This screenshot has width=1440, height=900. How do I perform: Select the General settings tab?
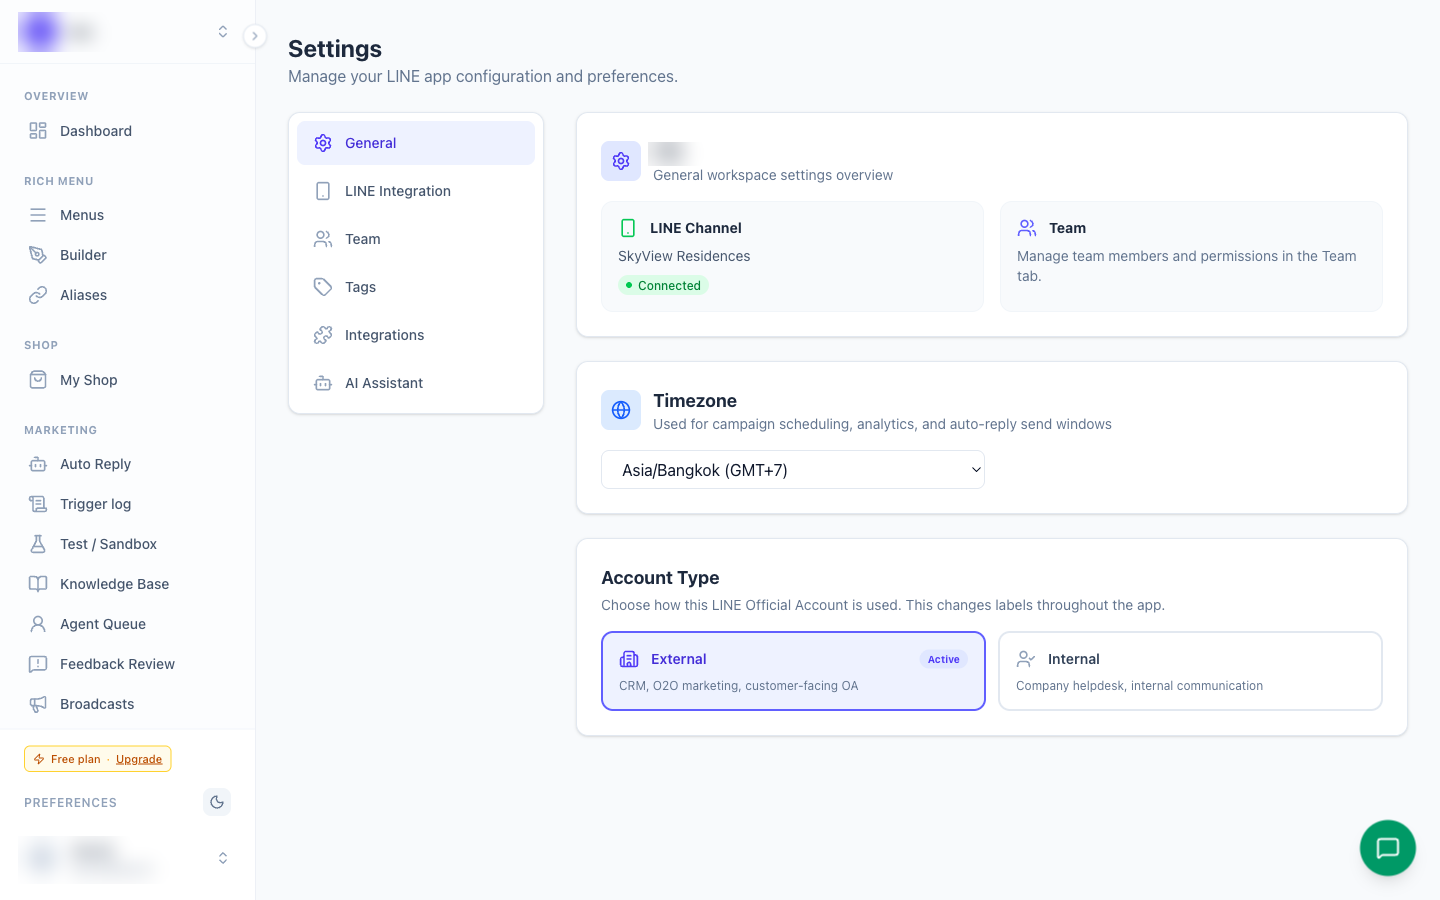[416, 143]
